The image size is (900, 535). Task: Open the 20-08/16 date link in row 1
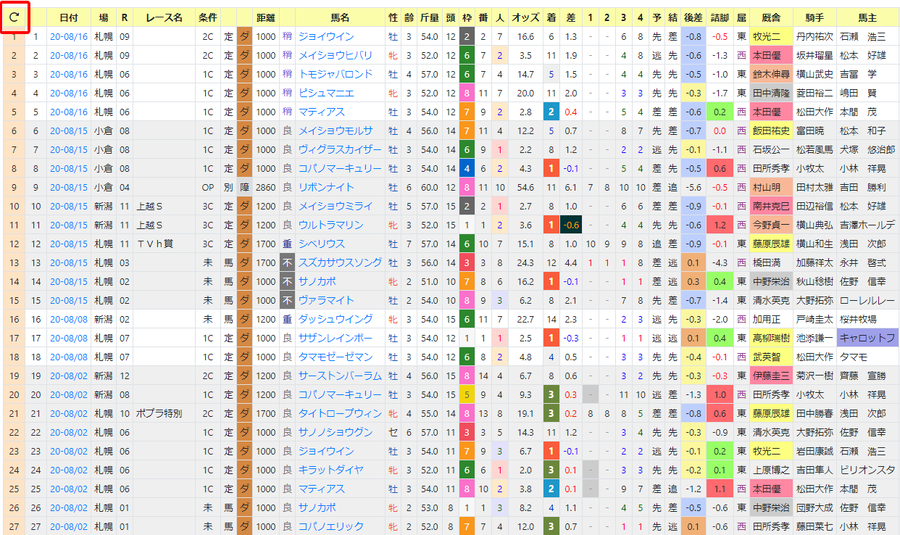(x=69, y=37)
